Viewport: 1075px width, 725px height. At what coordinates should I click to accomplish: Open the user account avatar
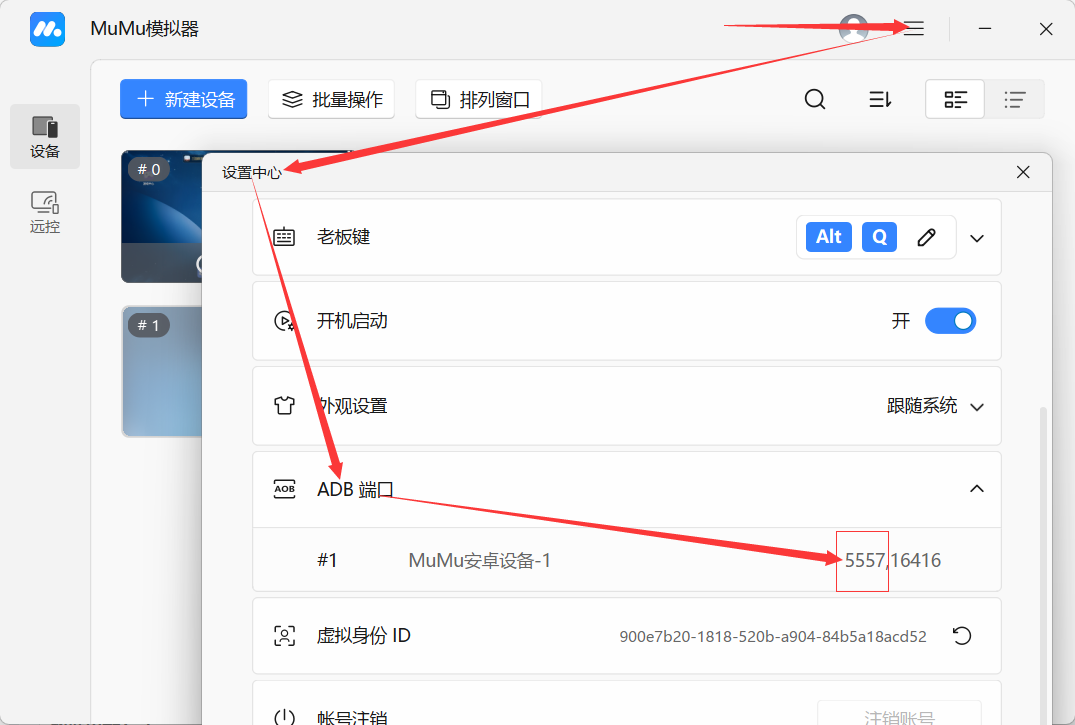854,28
